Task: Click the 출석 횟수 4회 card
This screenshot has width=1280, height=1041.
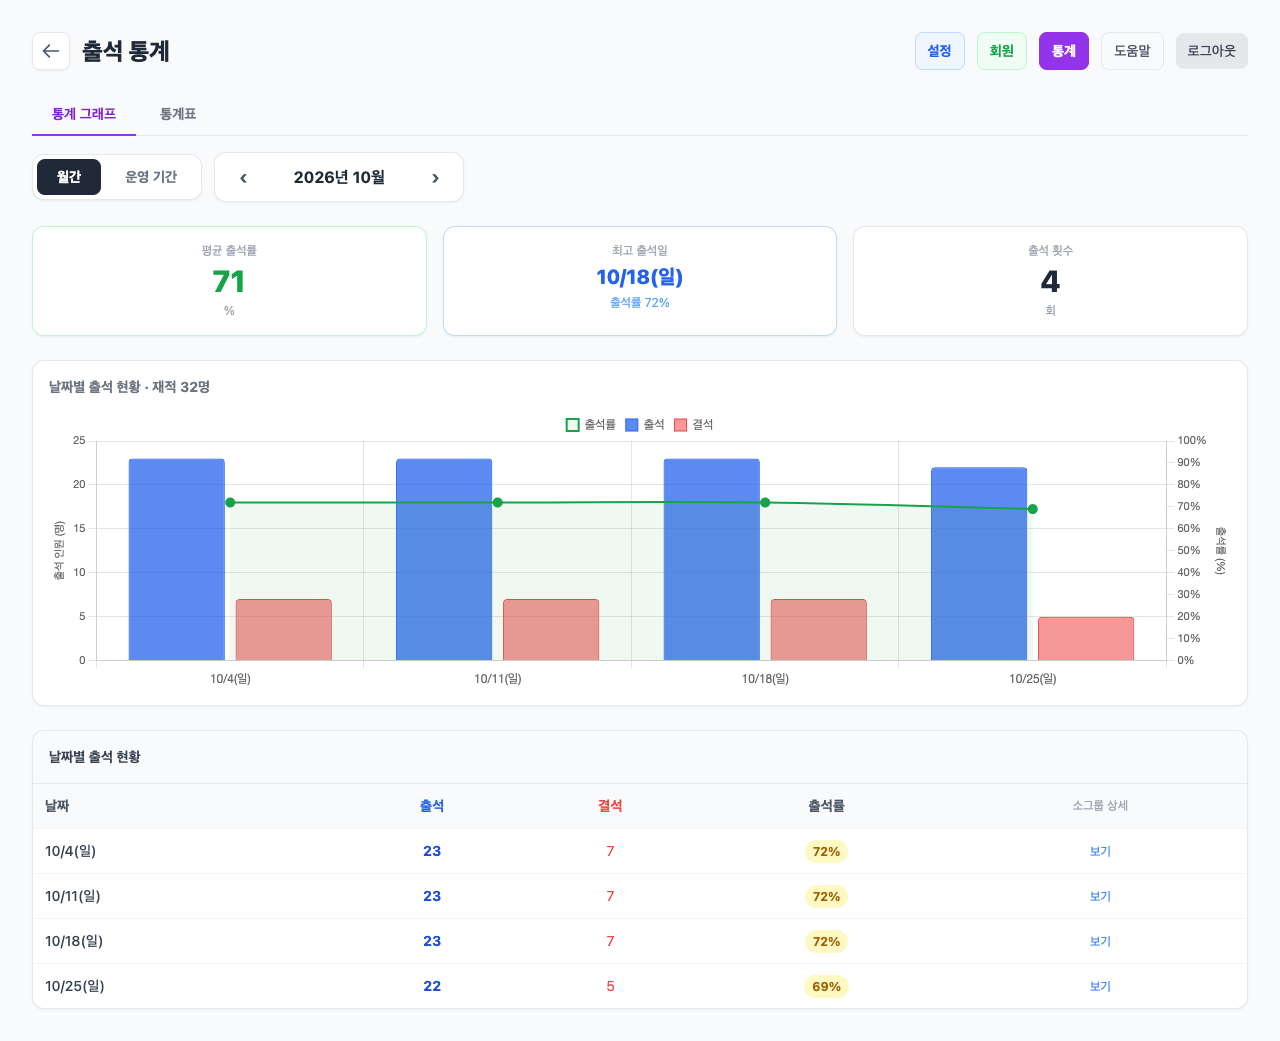Action: tap(1050, 281)
